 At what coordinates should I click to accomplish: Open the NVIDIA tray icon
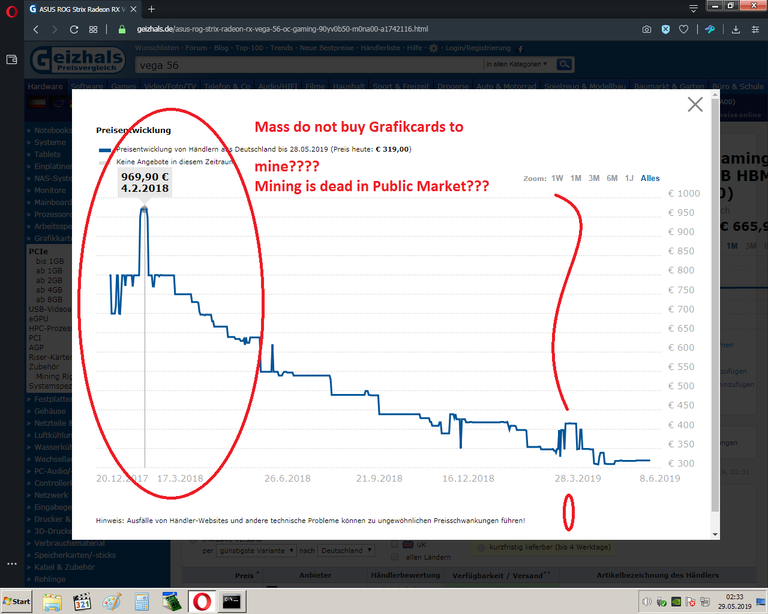pyautogui.click(x=676, y=602)
